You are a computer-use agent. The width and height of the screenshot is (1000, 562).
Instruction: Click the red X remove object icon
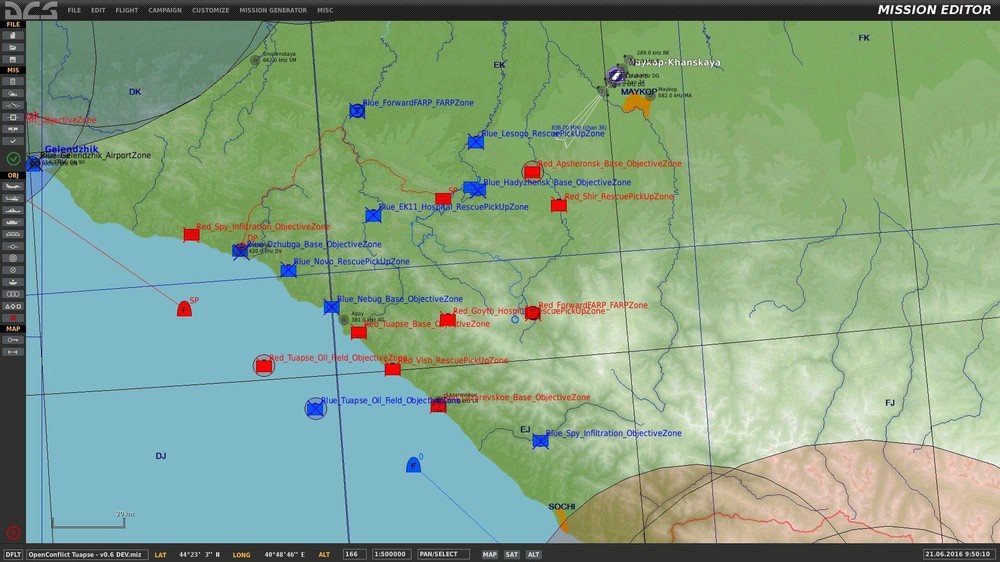[13, 318]
